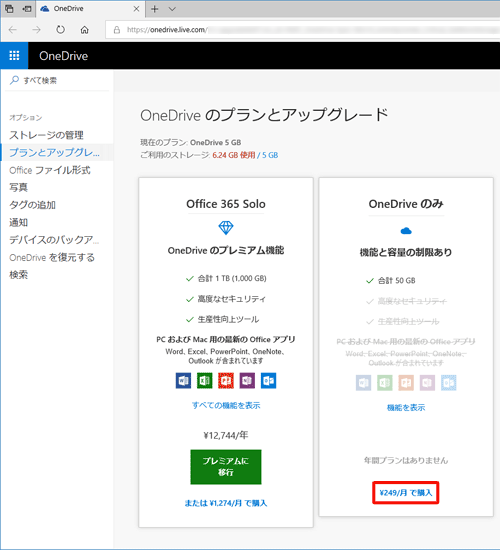Click faded Word icon in OneDrive のみ
This screenshot has height=550, width=500.
point(363,383)
